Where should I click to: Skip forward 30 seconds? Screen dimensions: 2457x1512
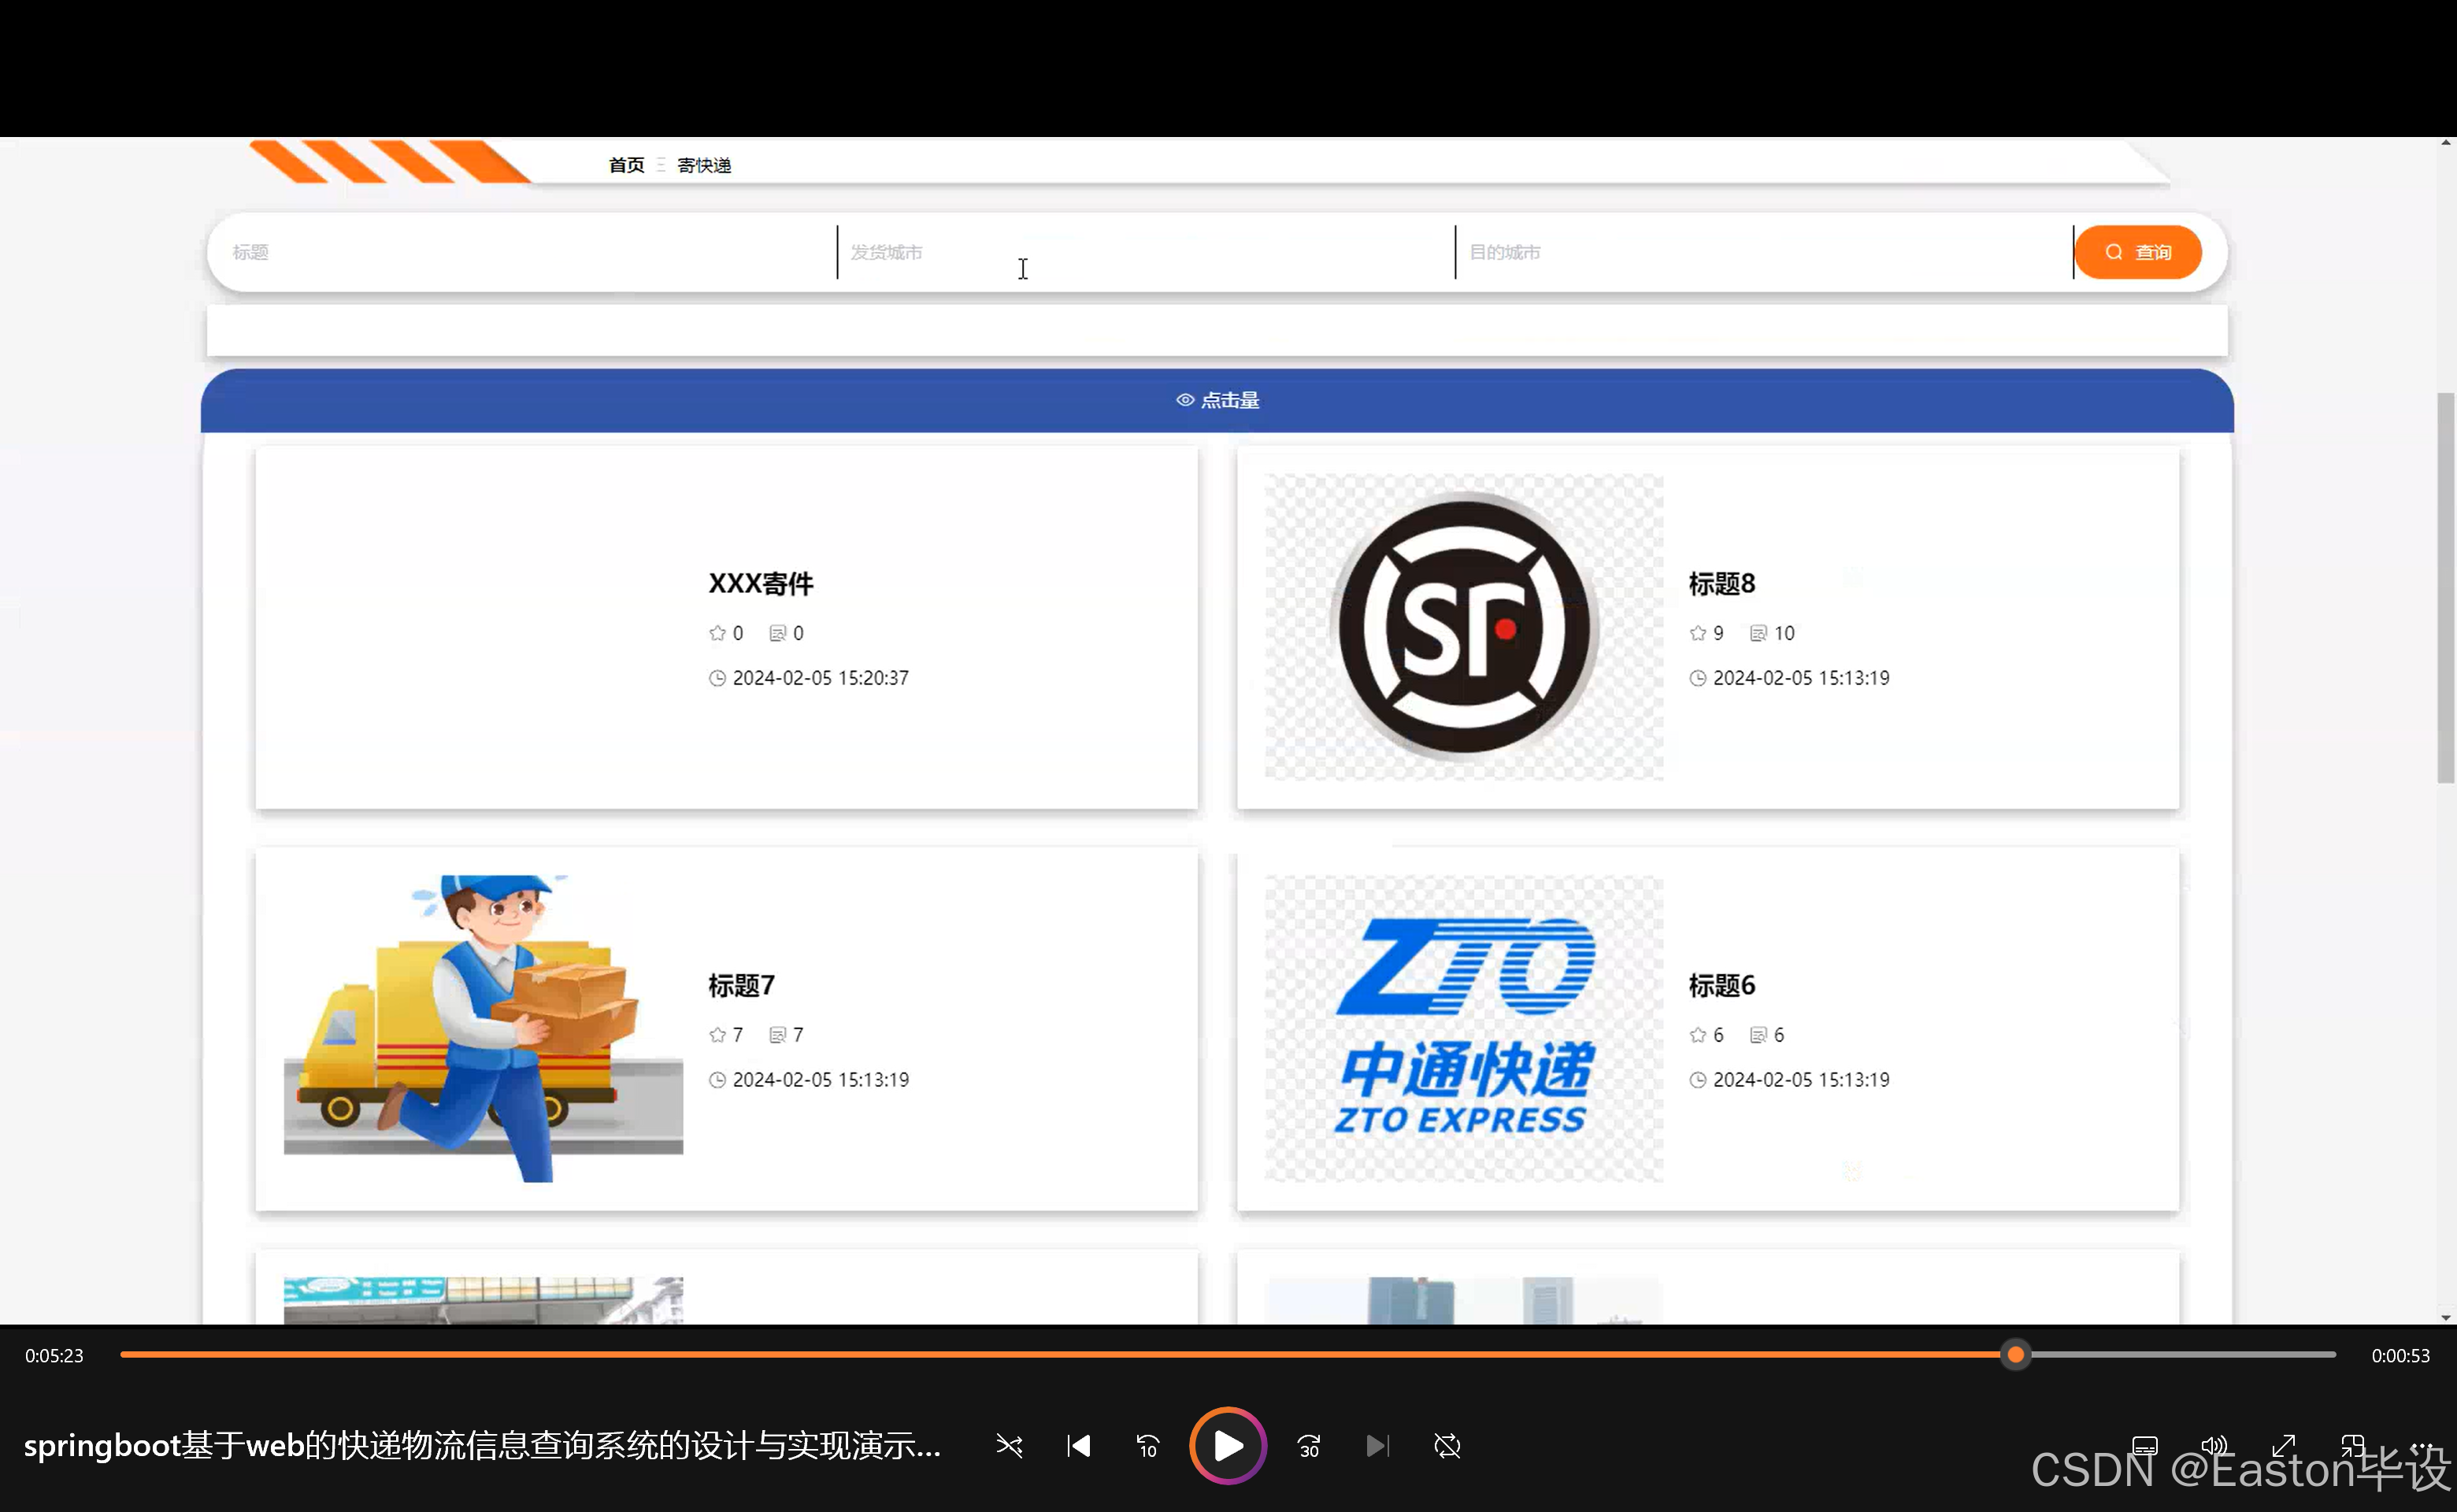coord(1309,1446)
